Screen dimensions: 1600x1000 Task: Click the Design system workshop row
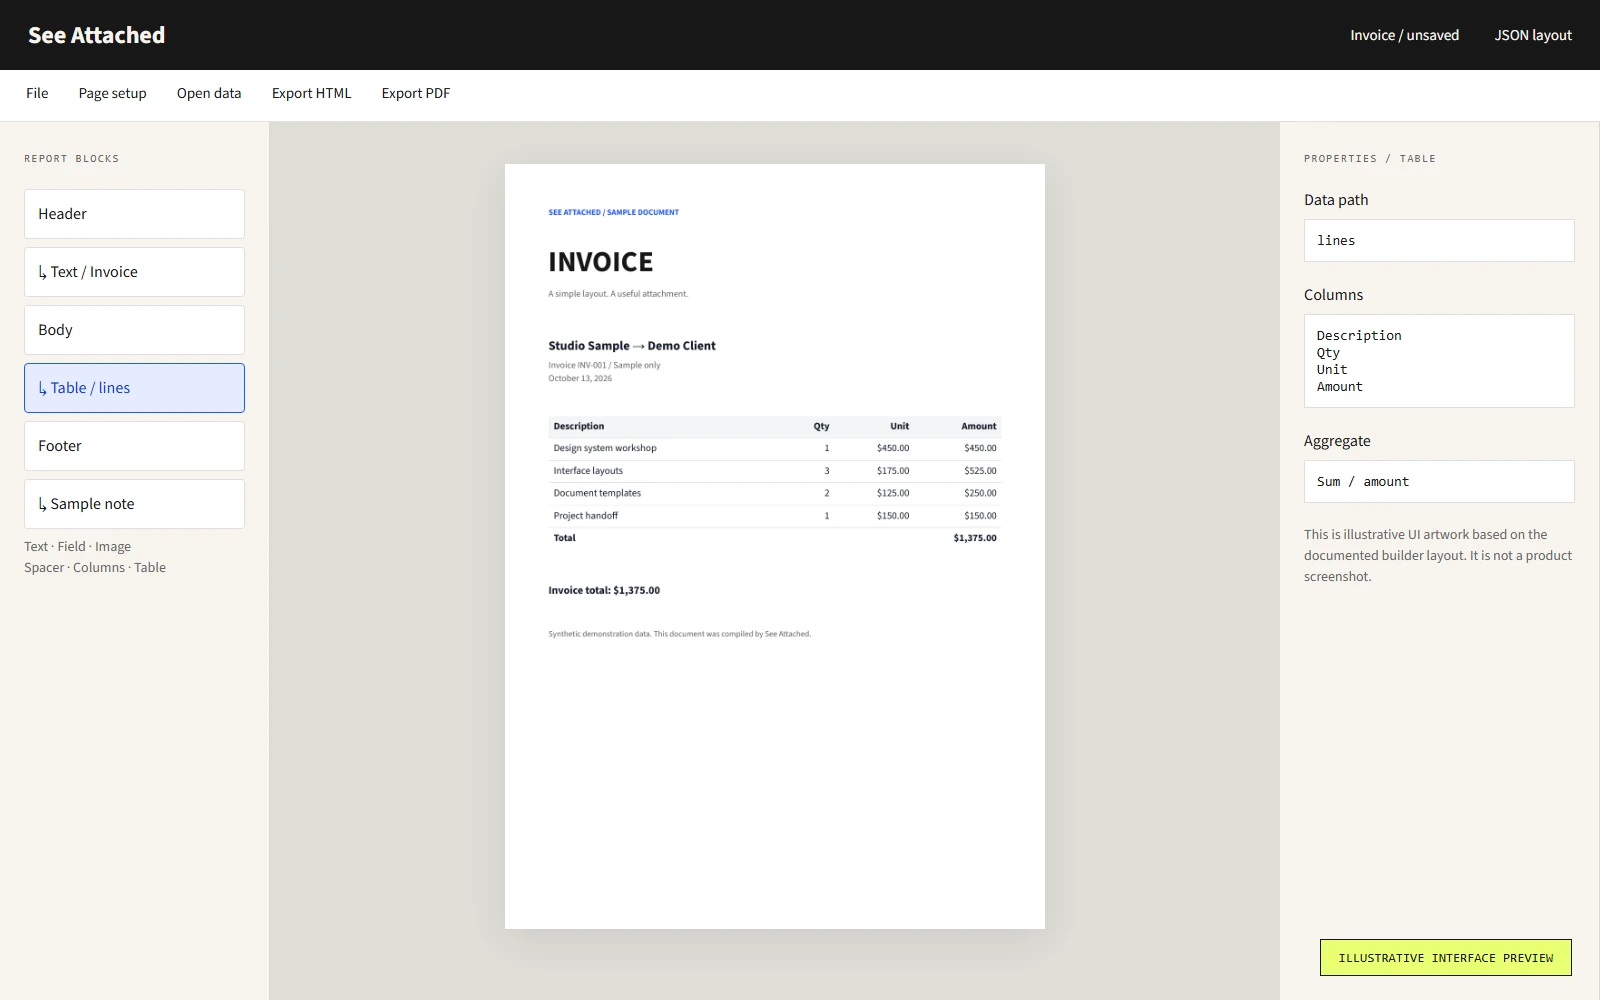click(x=775, y=448)
